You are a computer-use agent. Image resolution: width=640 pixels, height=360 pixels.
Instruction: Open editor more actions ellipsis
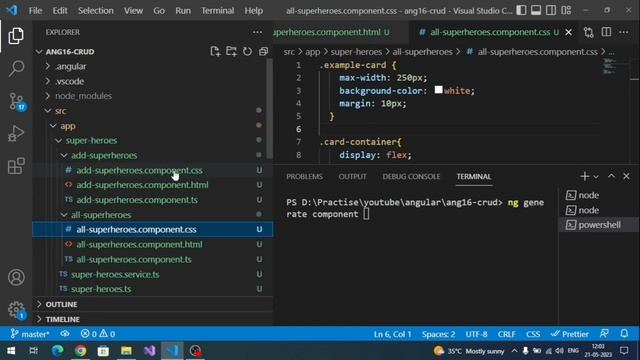[624, 32]
